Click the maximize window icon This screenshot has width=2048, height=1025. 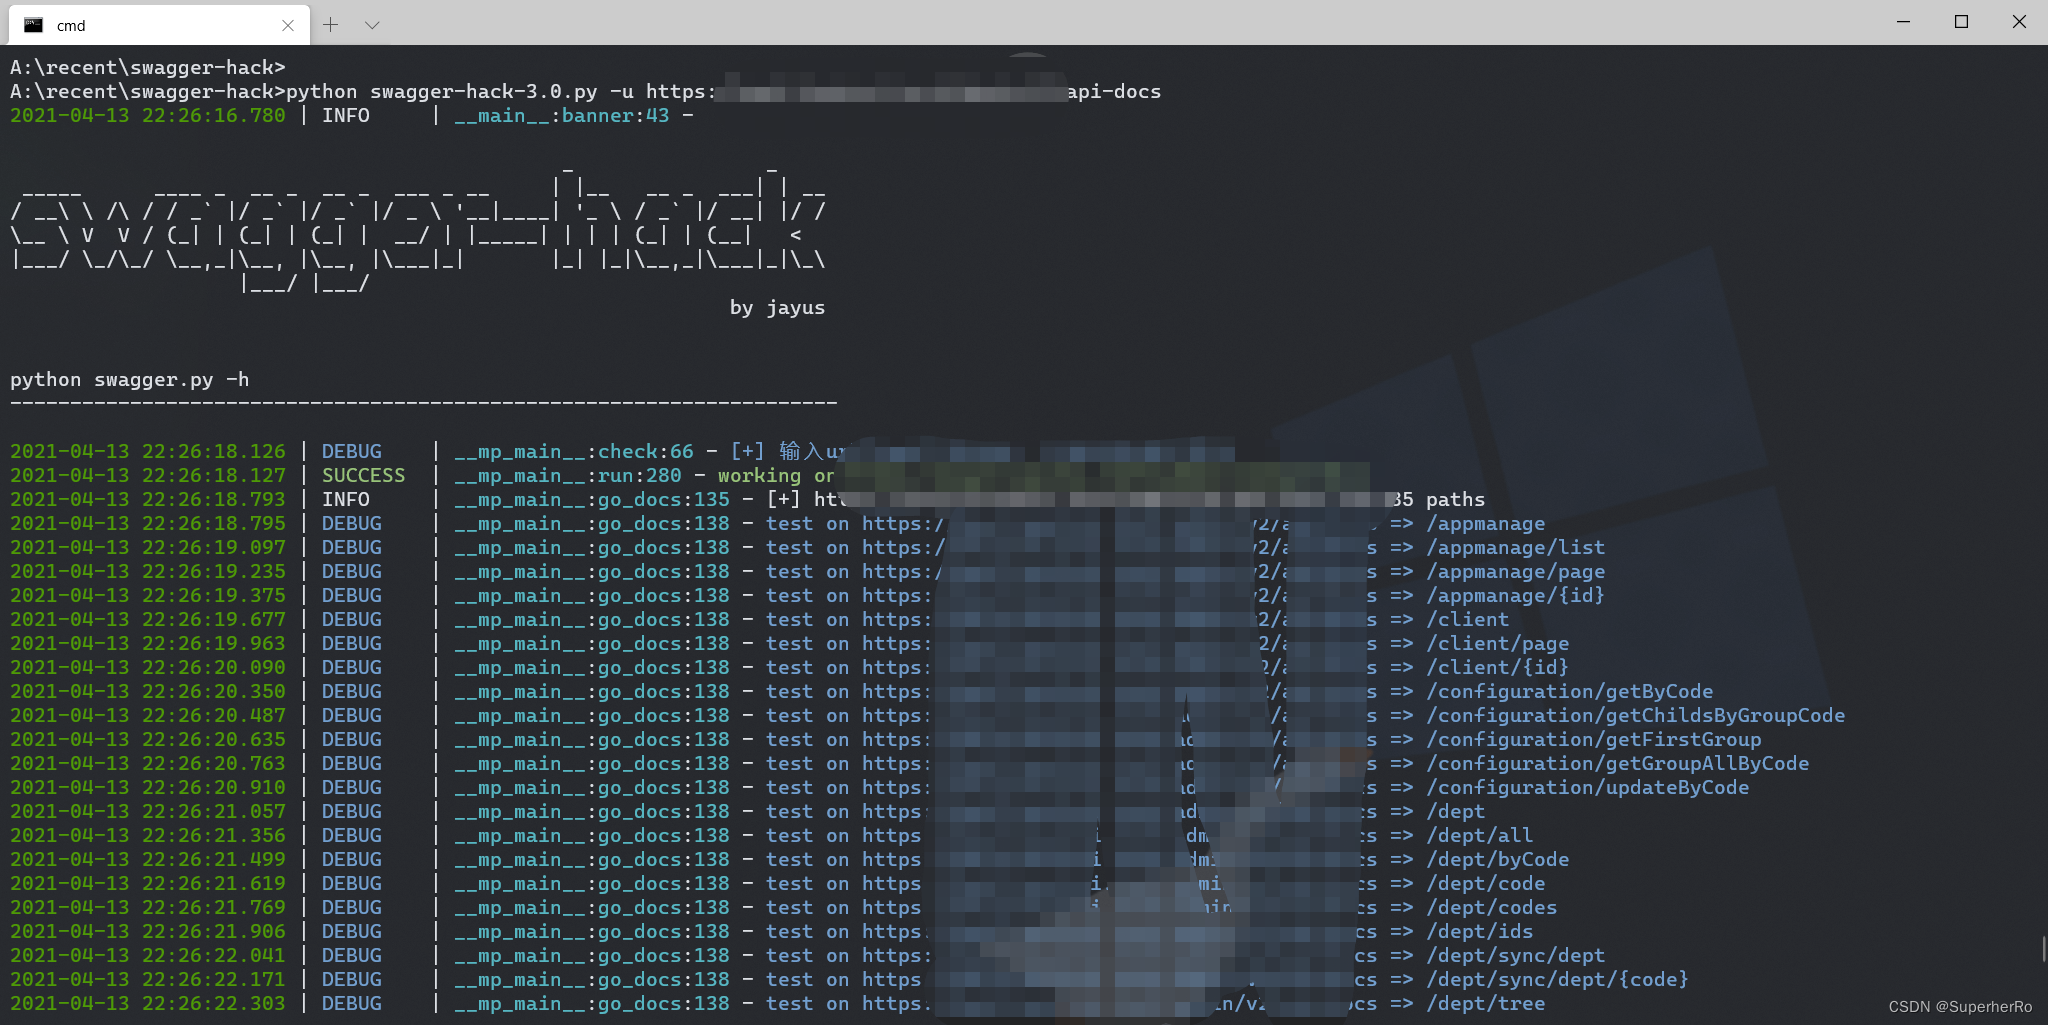(1963, 21)
